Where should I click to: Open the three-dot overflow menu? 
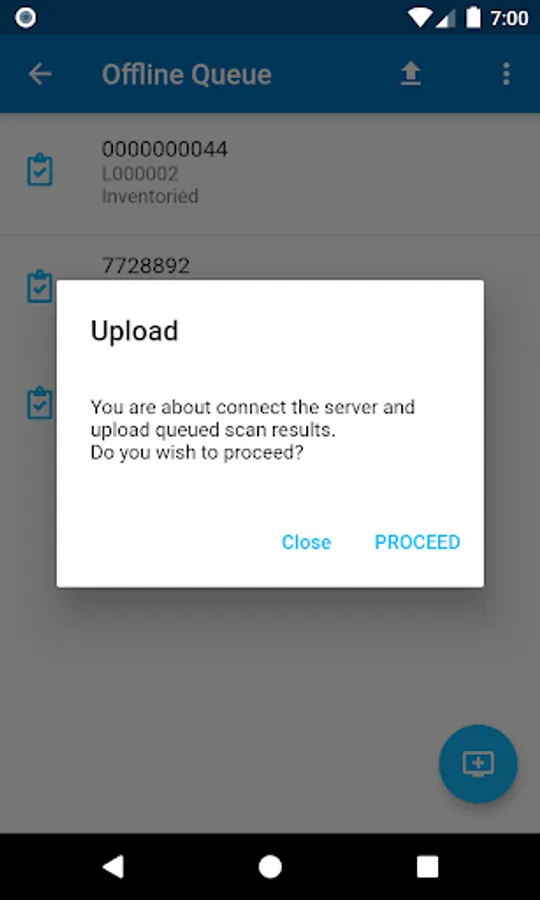[x=506, y=74]
